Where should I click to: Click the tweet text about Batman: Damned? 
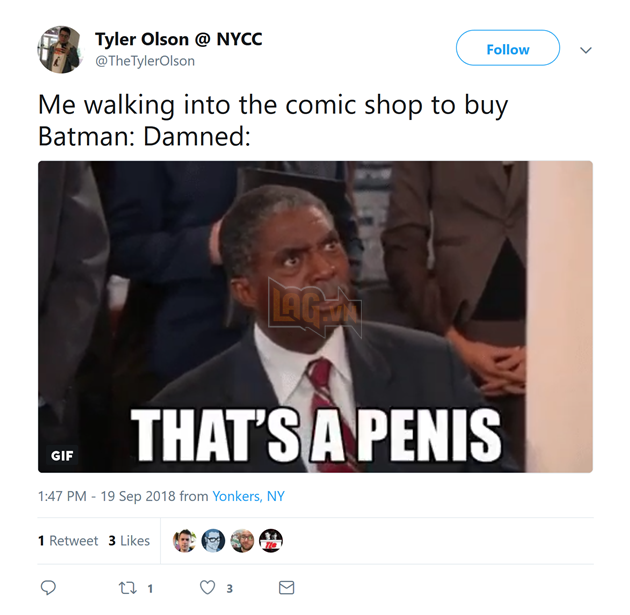(273, 121)
